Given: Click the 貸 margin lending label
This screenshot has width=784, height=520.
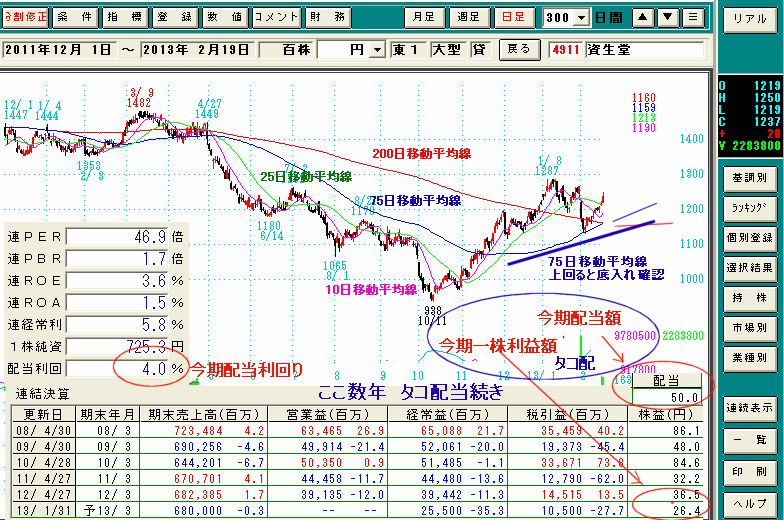Looking at the screenshot, I should pos(479,50).
